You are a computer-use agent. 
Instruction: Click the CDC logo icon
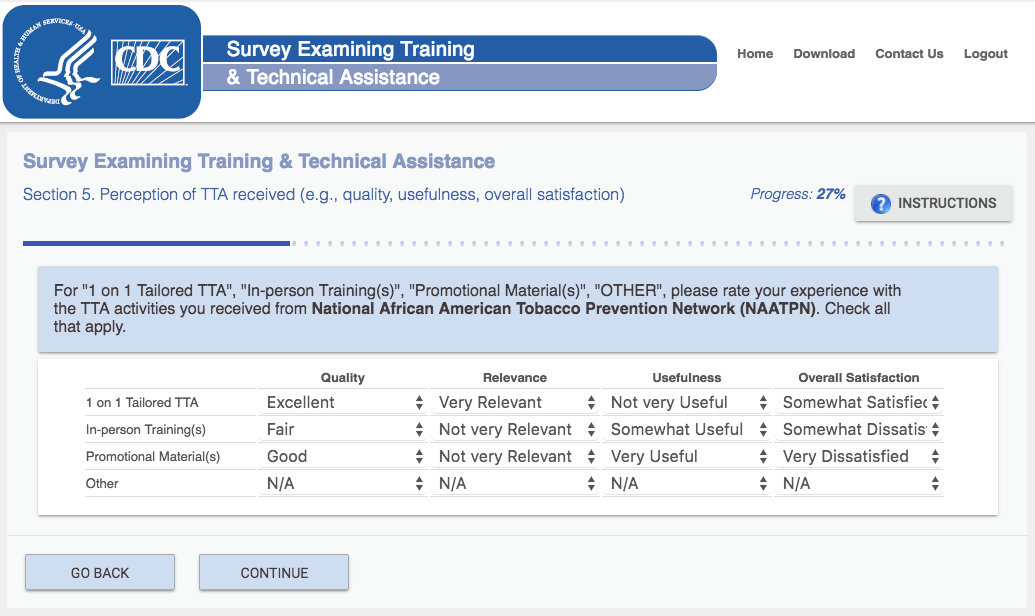coord(148,61)
